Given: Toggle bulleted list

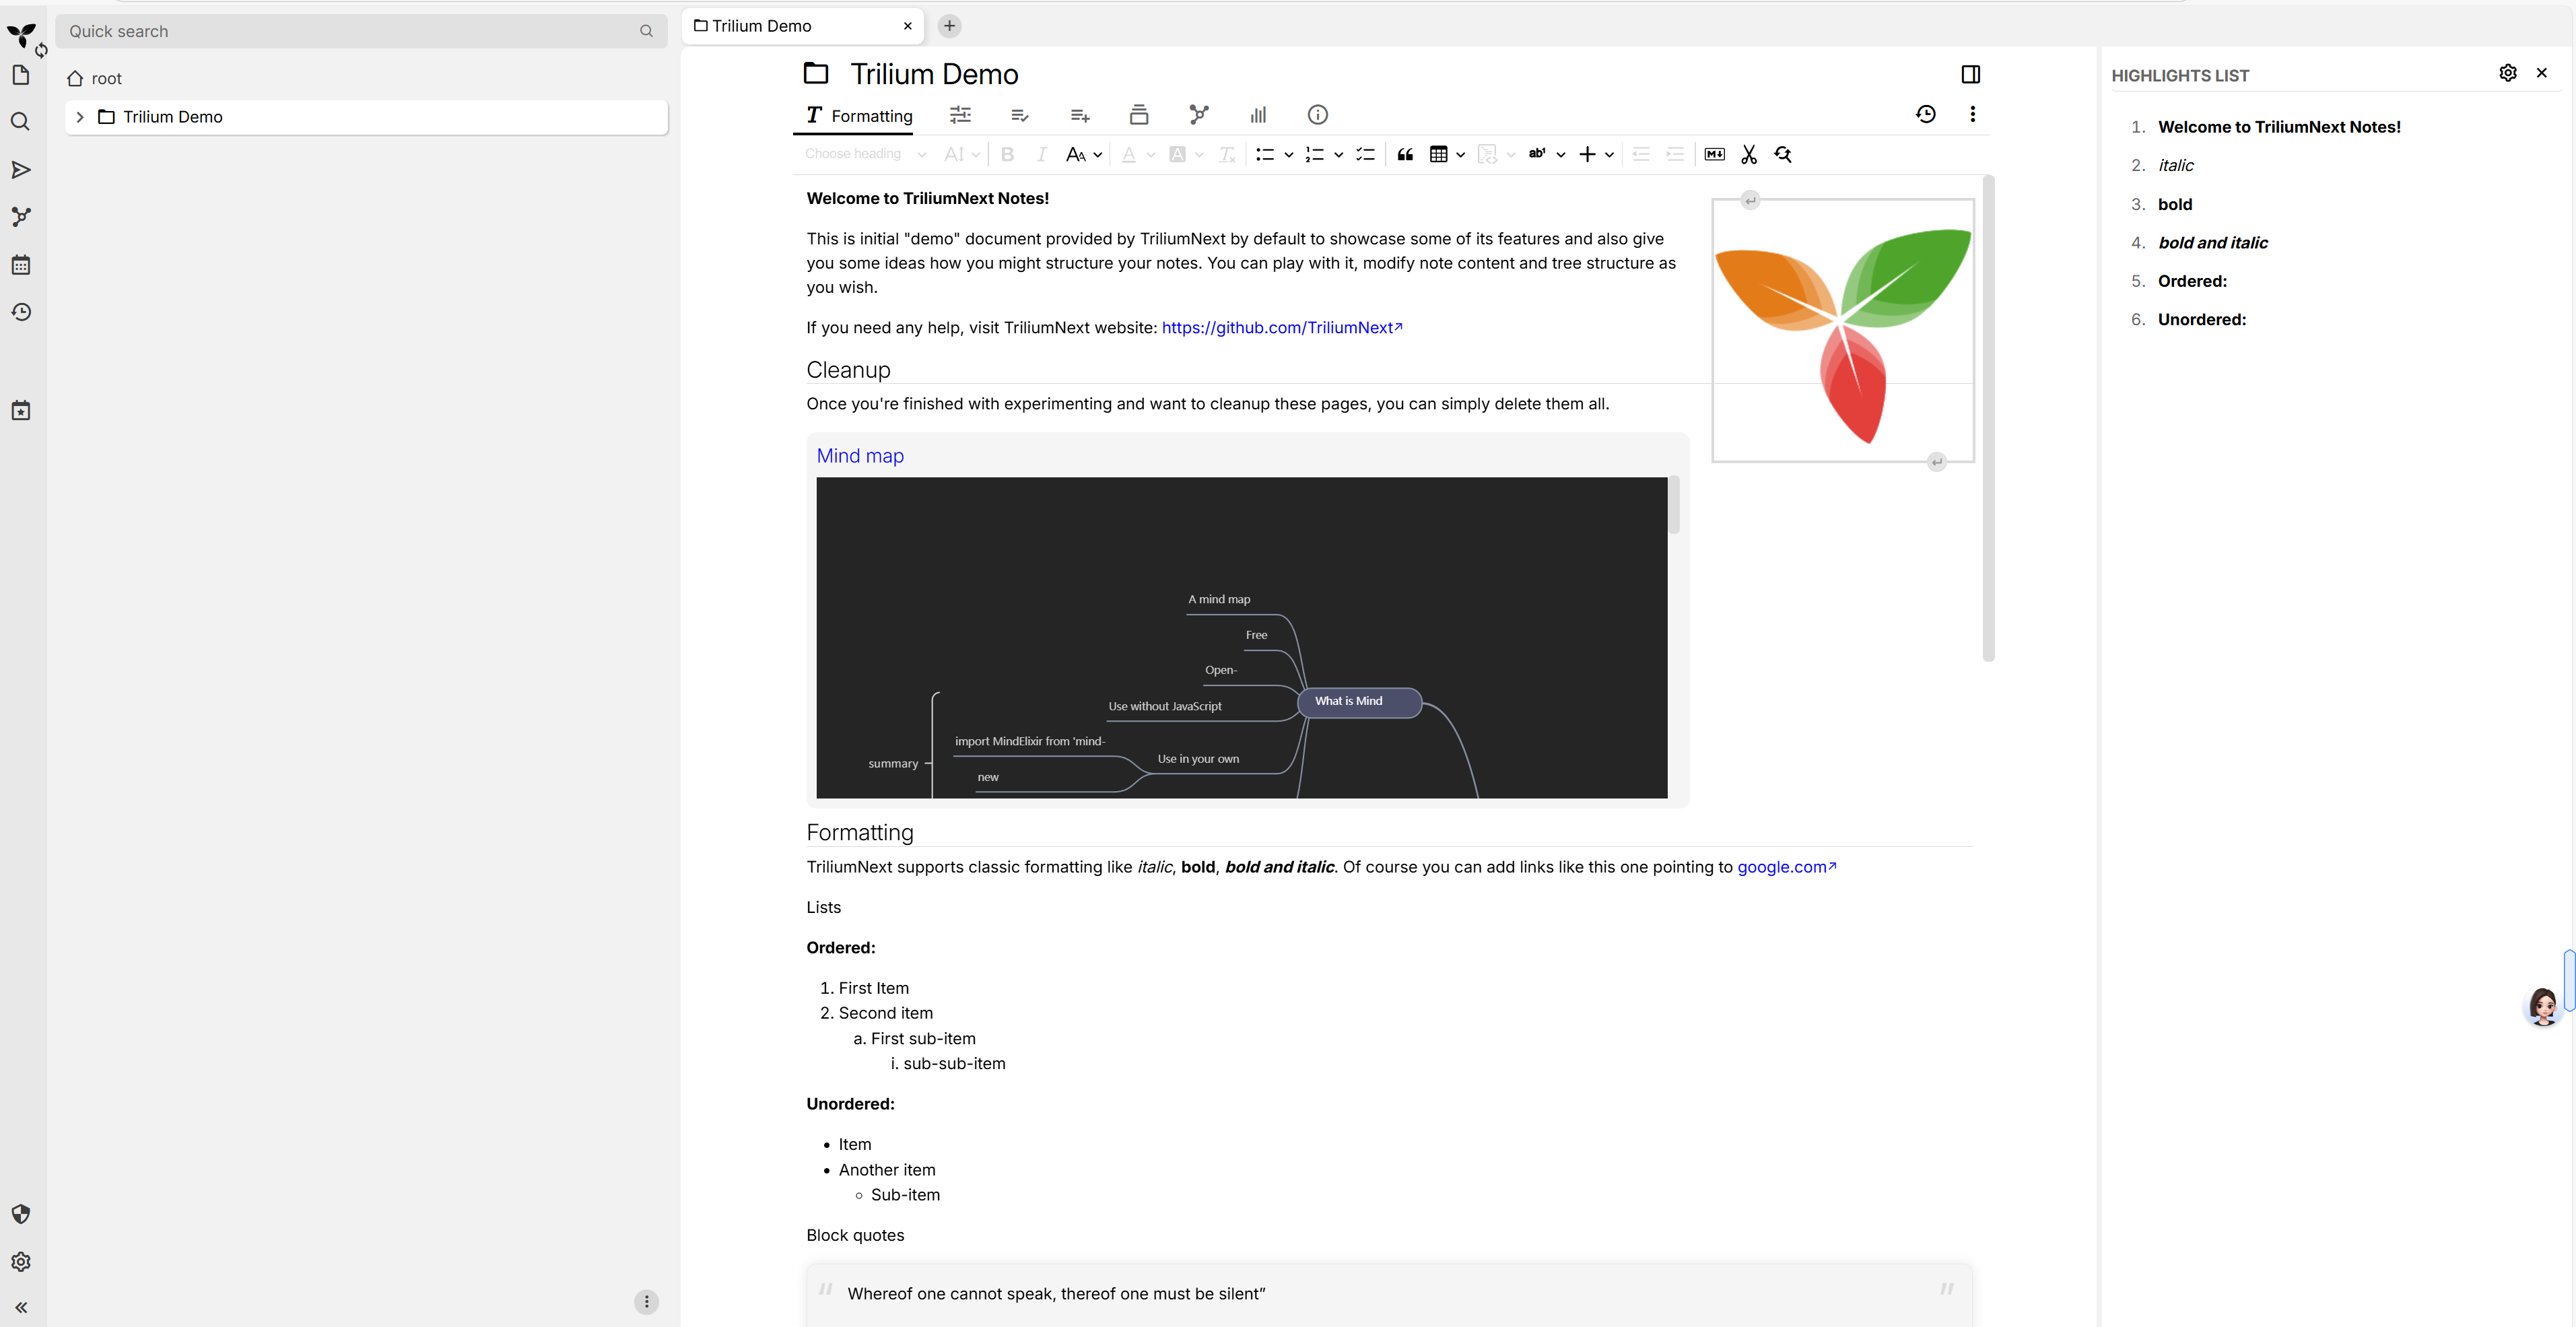Looking at the screenshot, I should 1265,154.
